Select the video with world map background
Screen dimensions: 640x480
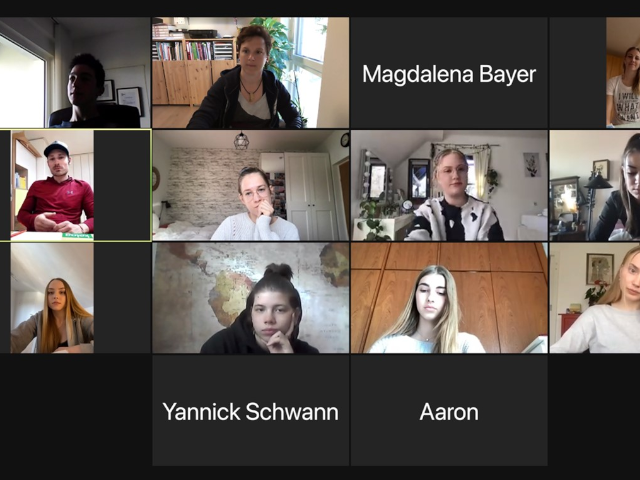tap(251, 298)
